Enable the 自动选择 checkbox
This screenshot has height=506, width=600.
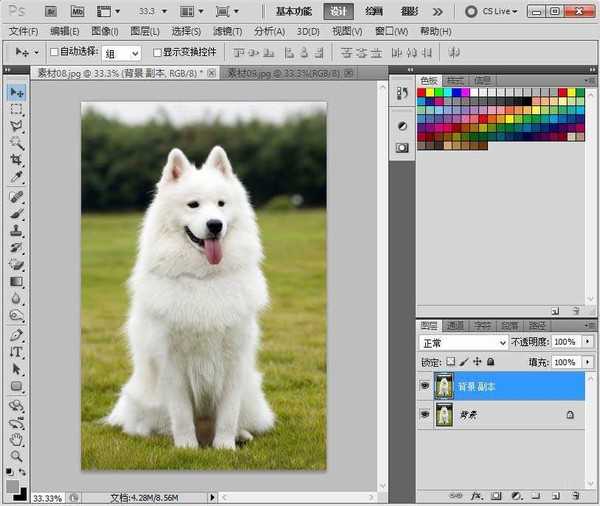54,52
